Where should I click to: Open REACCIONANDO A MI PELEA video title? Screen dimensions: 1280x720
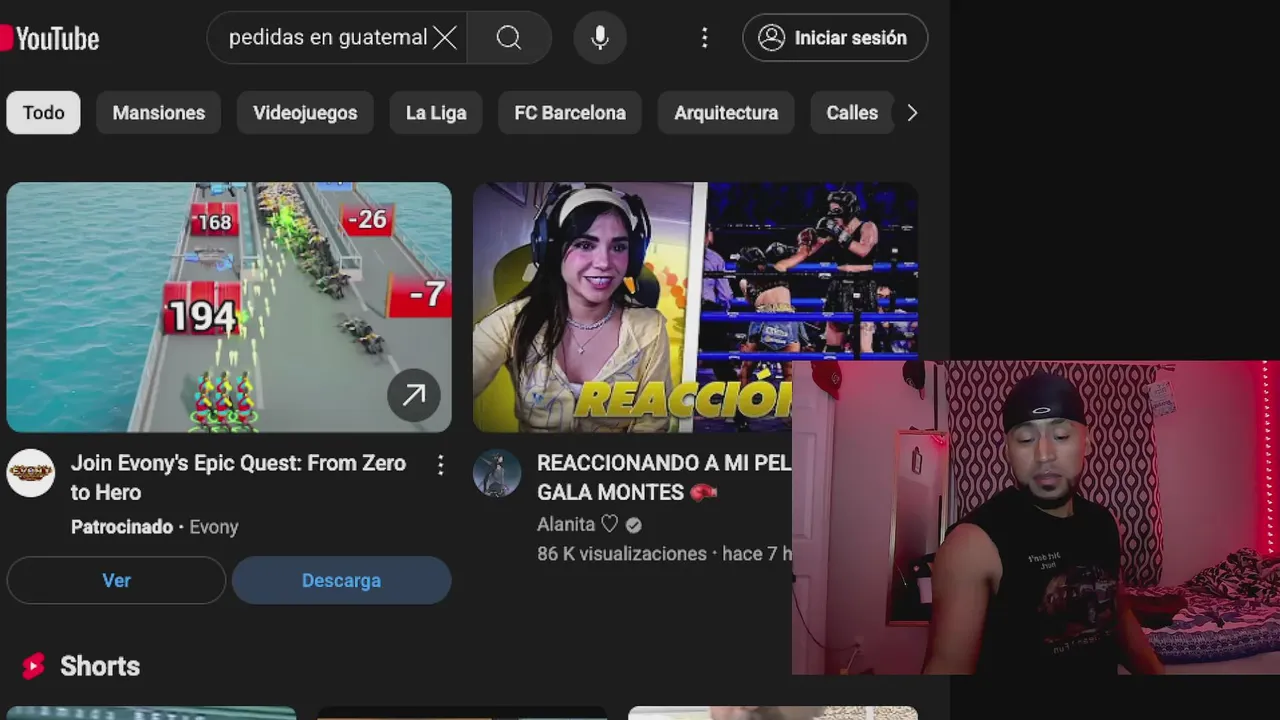(x=664, y=477)
